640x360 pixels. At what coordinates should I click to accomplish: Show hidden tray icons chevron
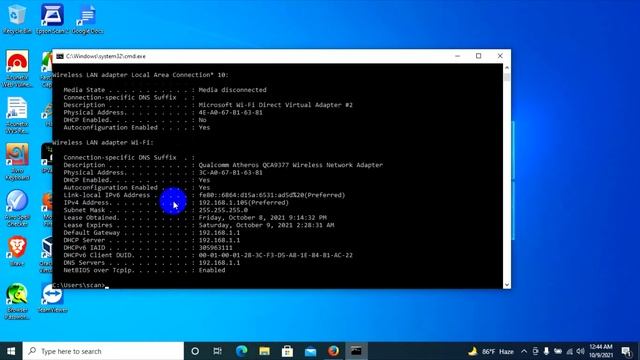[524, 351]
